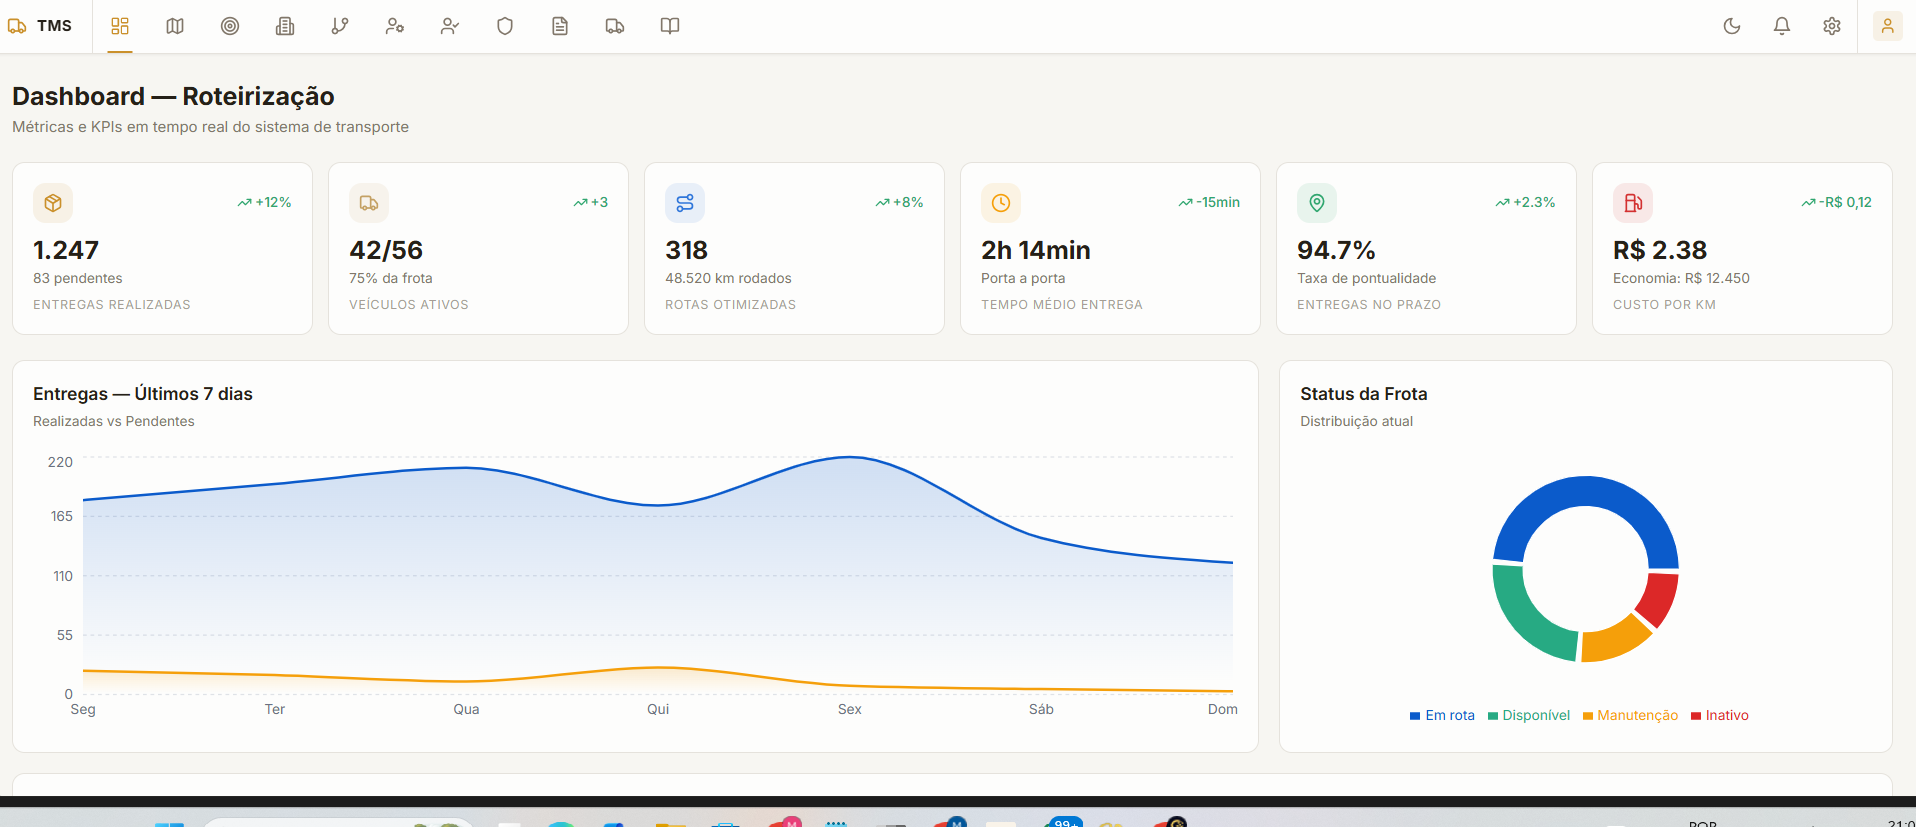
Task: Click the TMS logo link
Action: point(40,26)
